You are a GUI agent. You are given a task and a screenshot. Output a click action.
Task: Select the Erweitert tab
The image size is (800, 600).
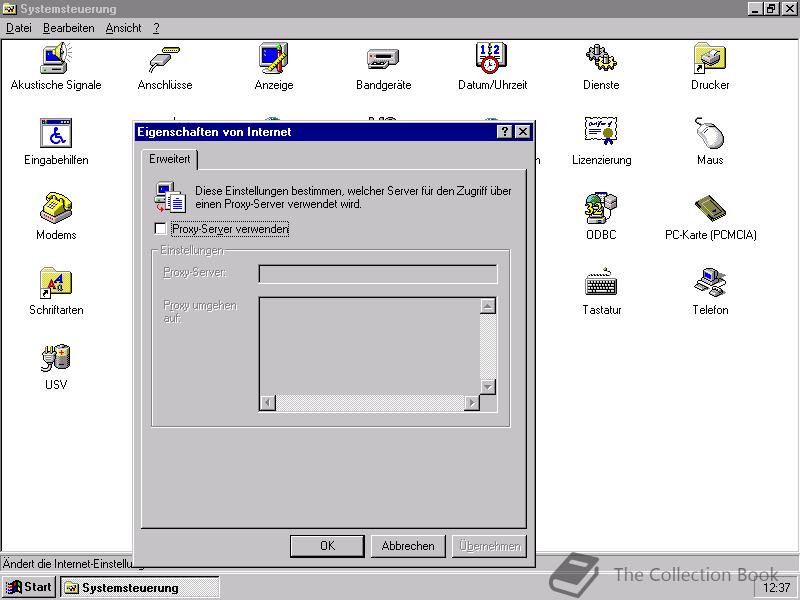[x=169, y=159]
